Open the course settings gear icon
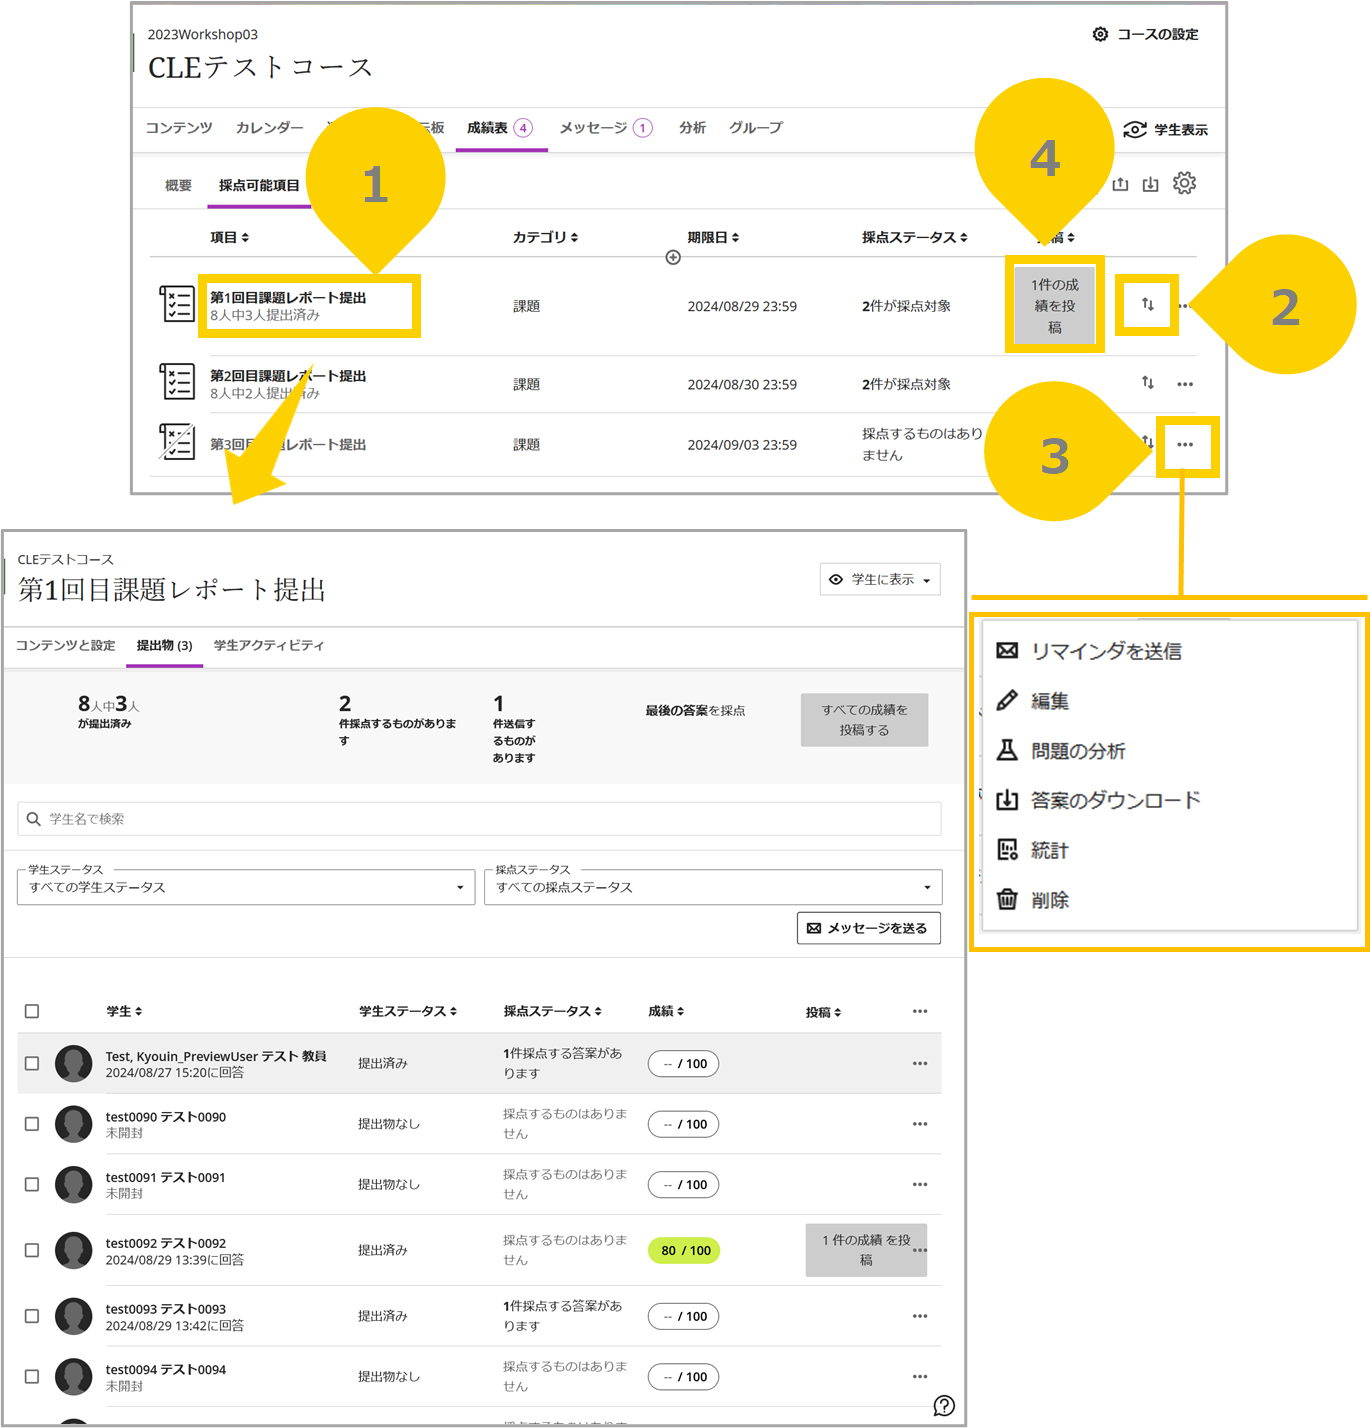1370x1428 pixels. pyautogui.click(x=1100, y=34)
